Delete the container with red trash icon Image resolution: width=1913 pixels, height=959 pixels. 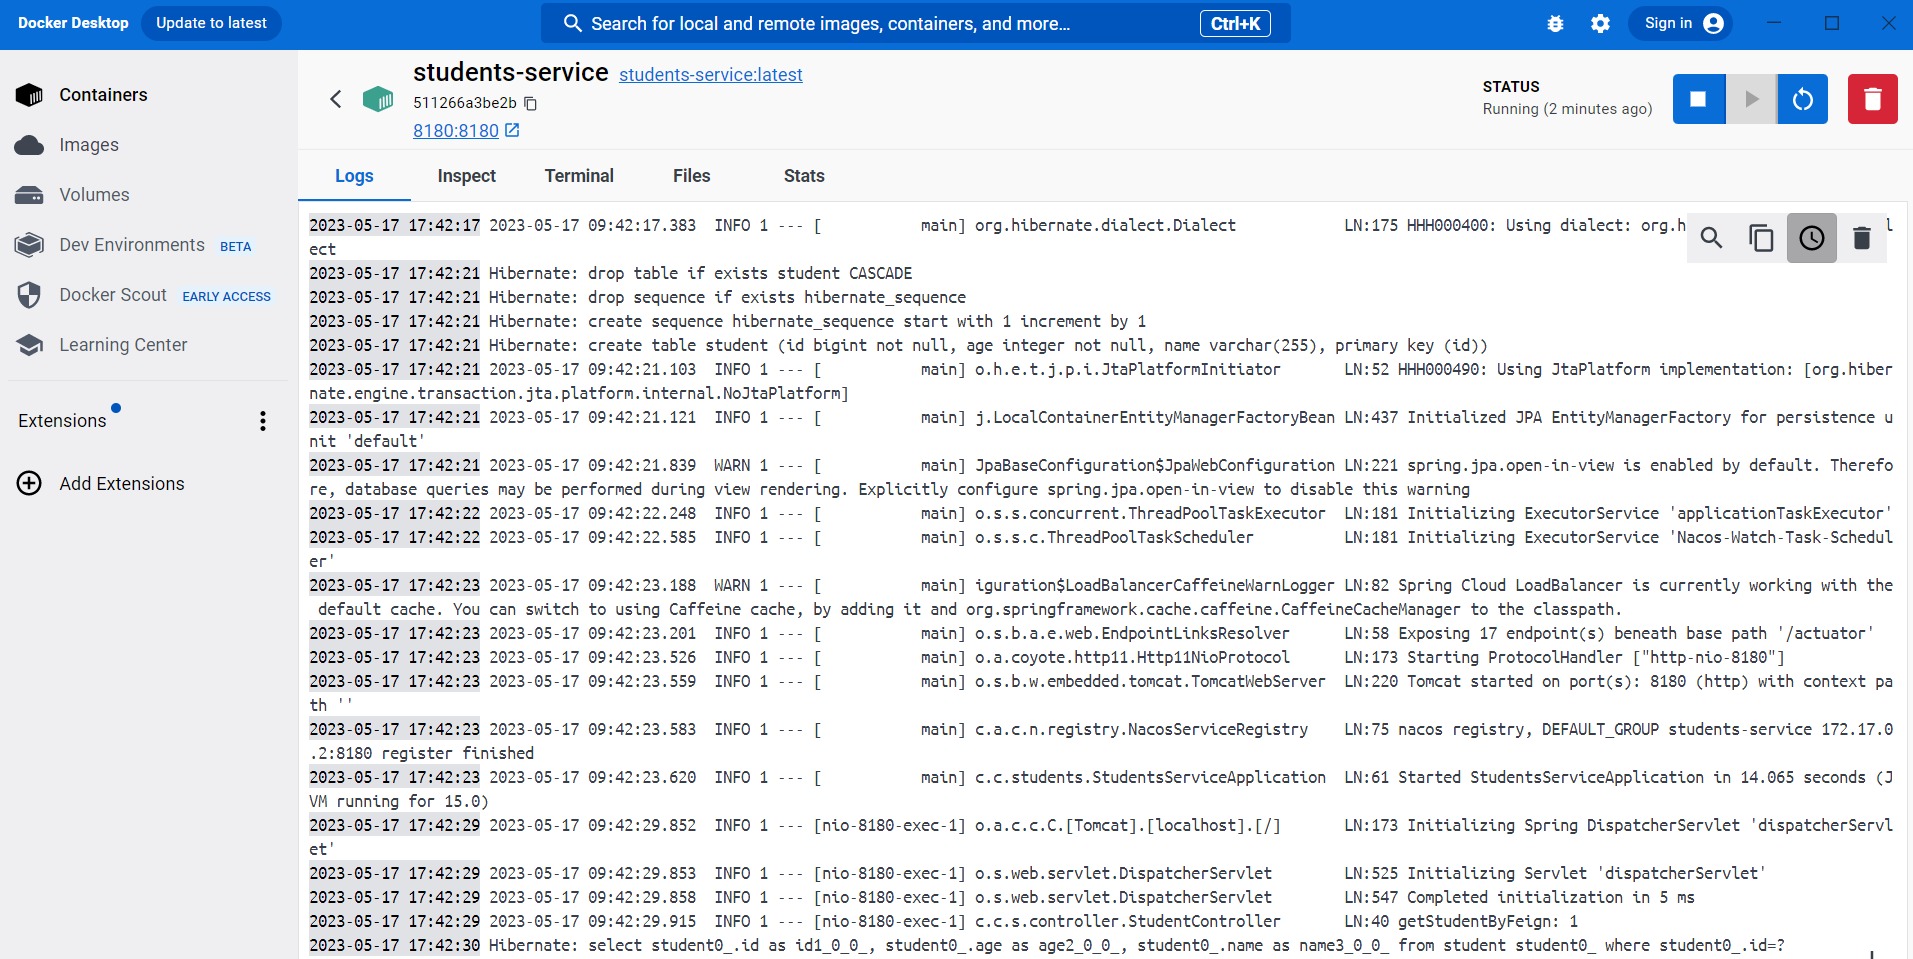coord(1871,99)
